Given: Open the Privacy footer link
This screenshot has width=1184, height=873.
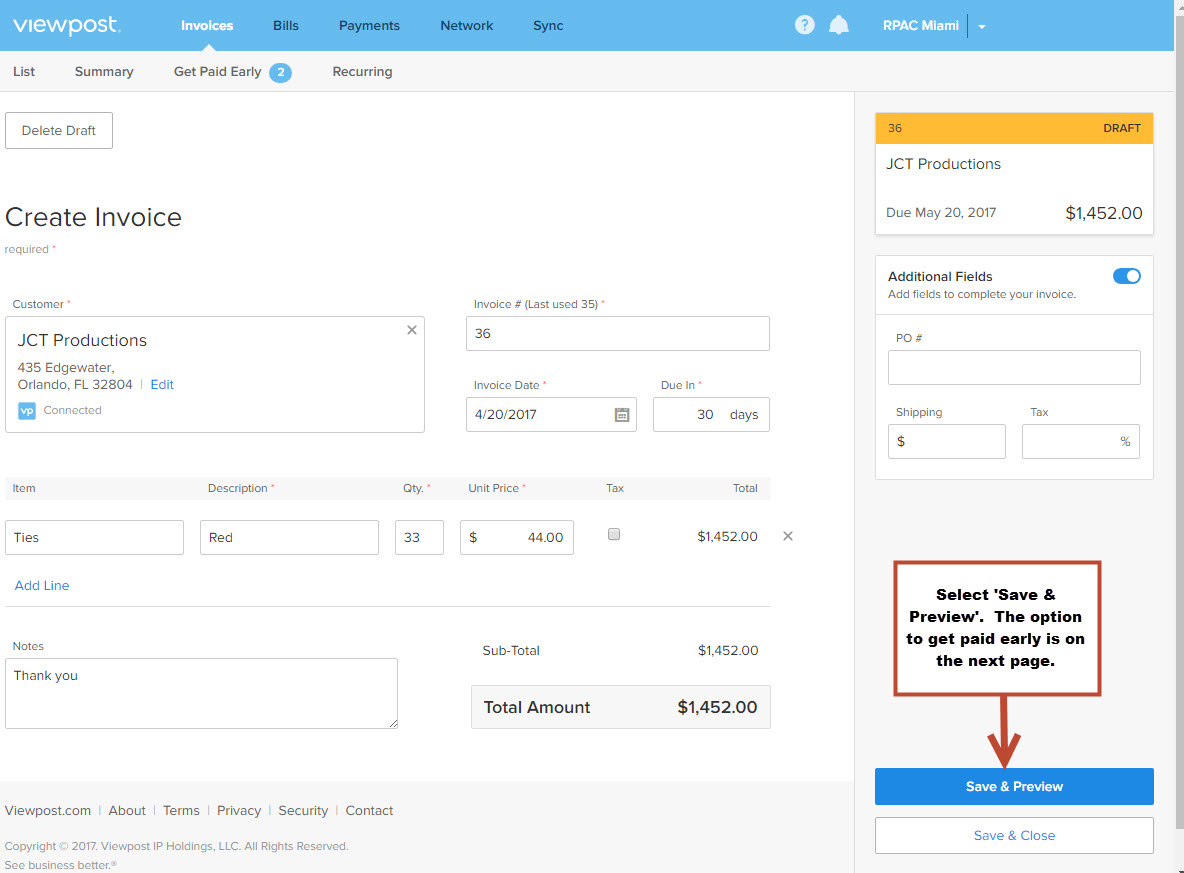Looking at the screenshot, I should 239,810.
